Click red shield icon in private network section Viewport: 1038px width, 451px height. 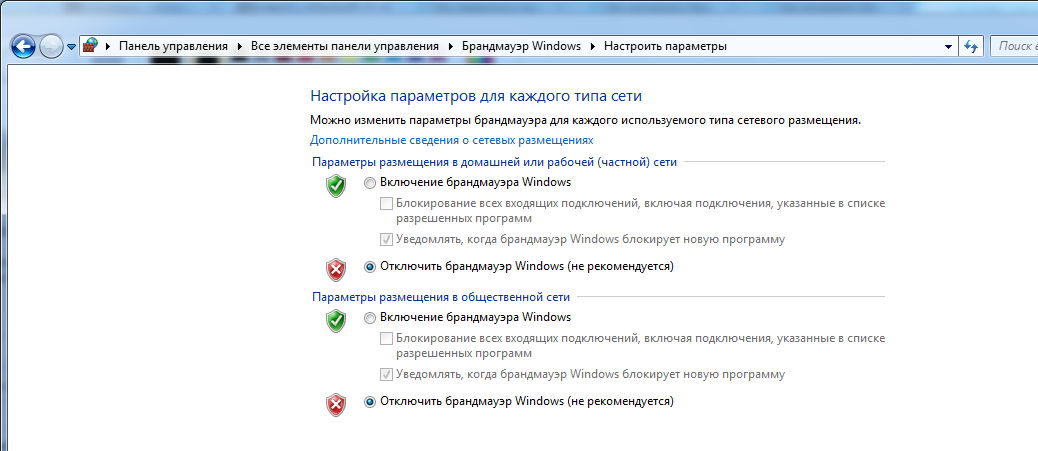336,270
